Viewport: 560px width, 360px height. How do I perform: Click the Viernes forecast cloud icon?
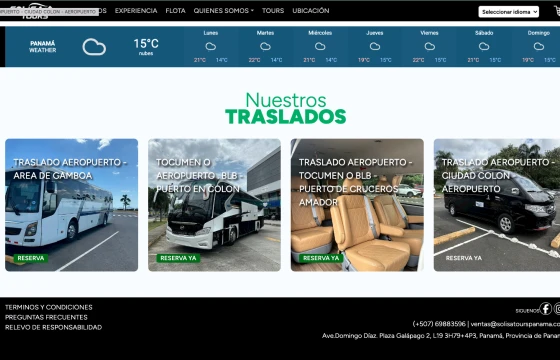click(429, 46)
